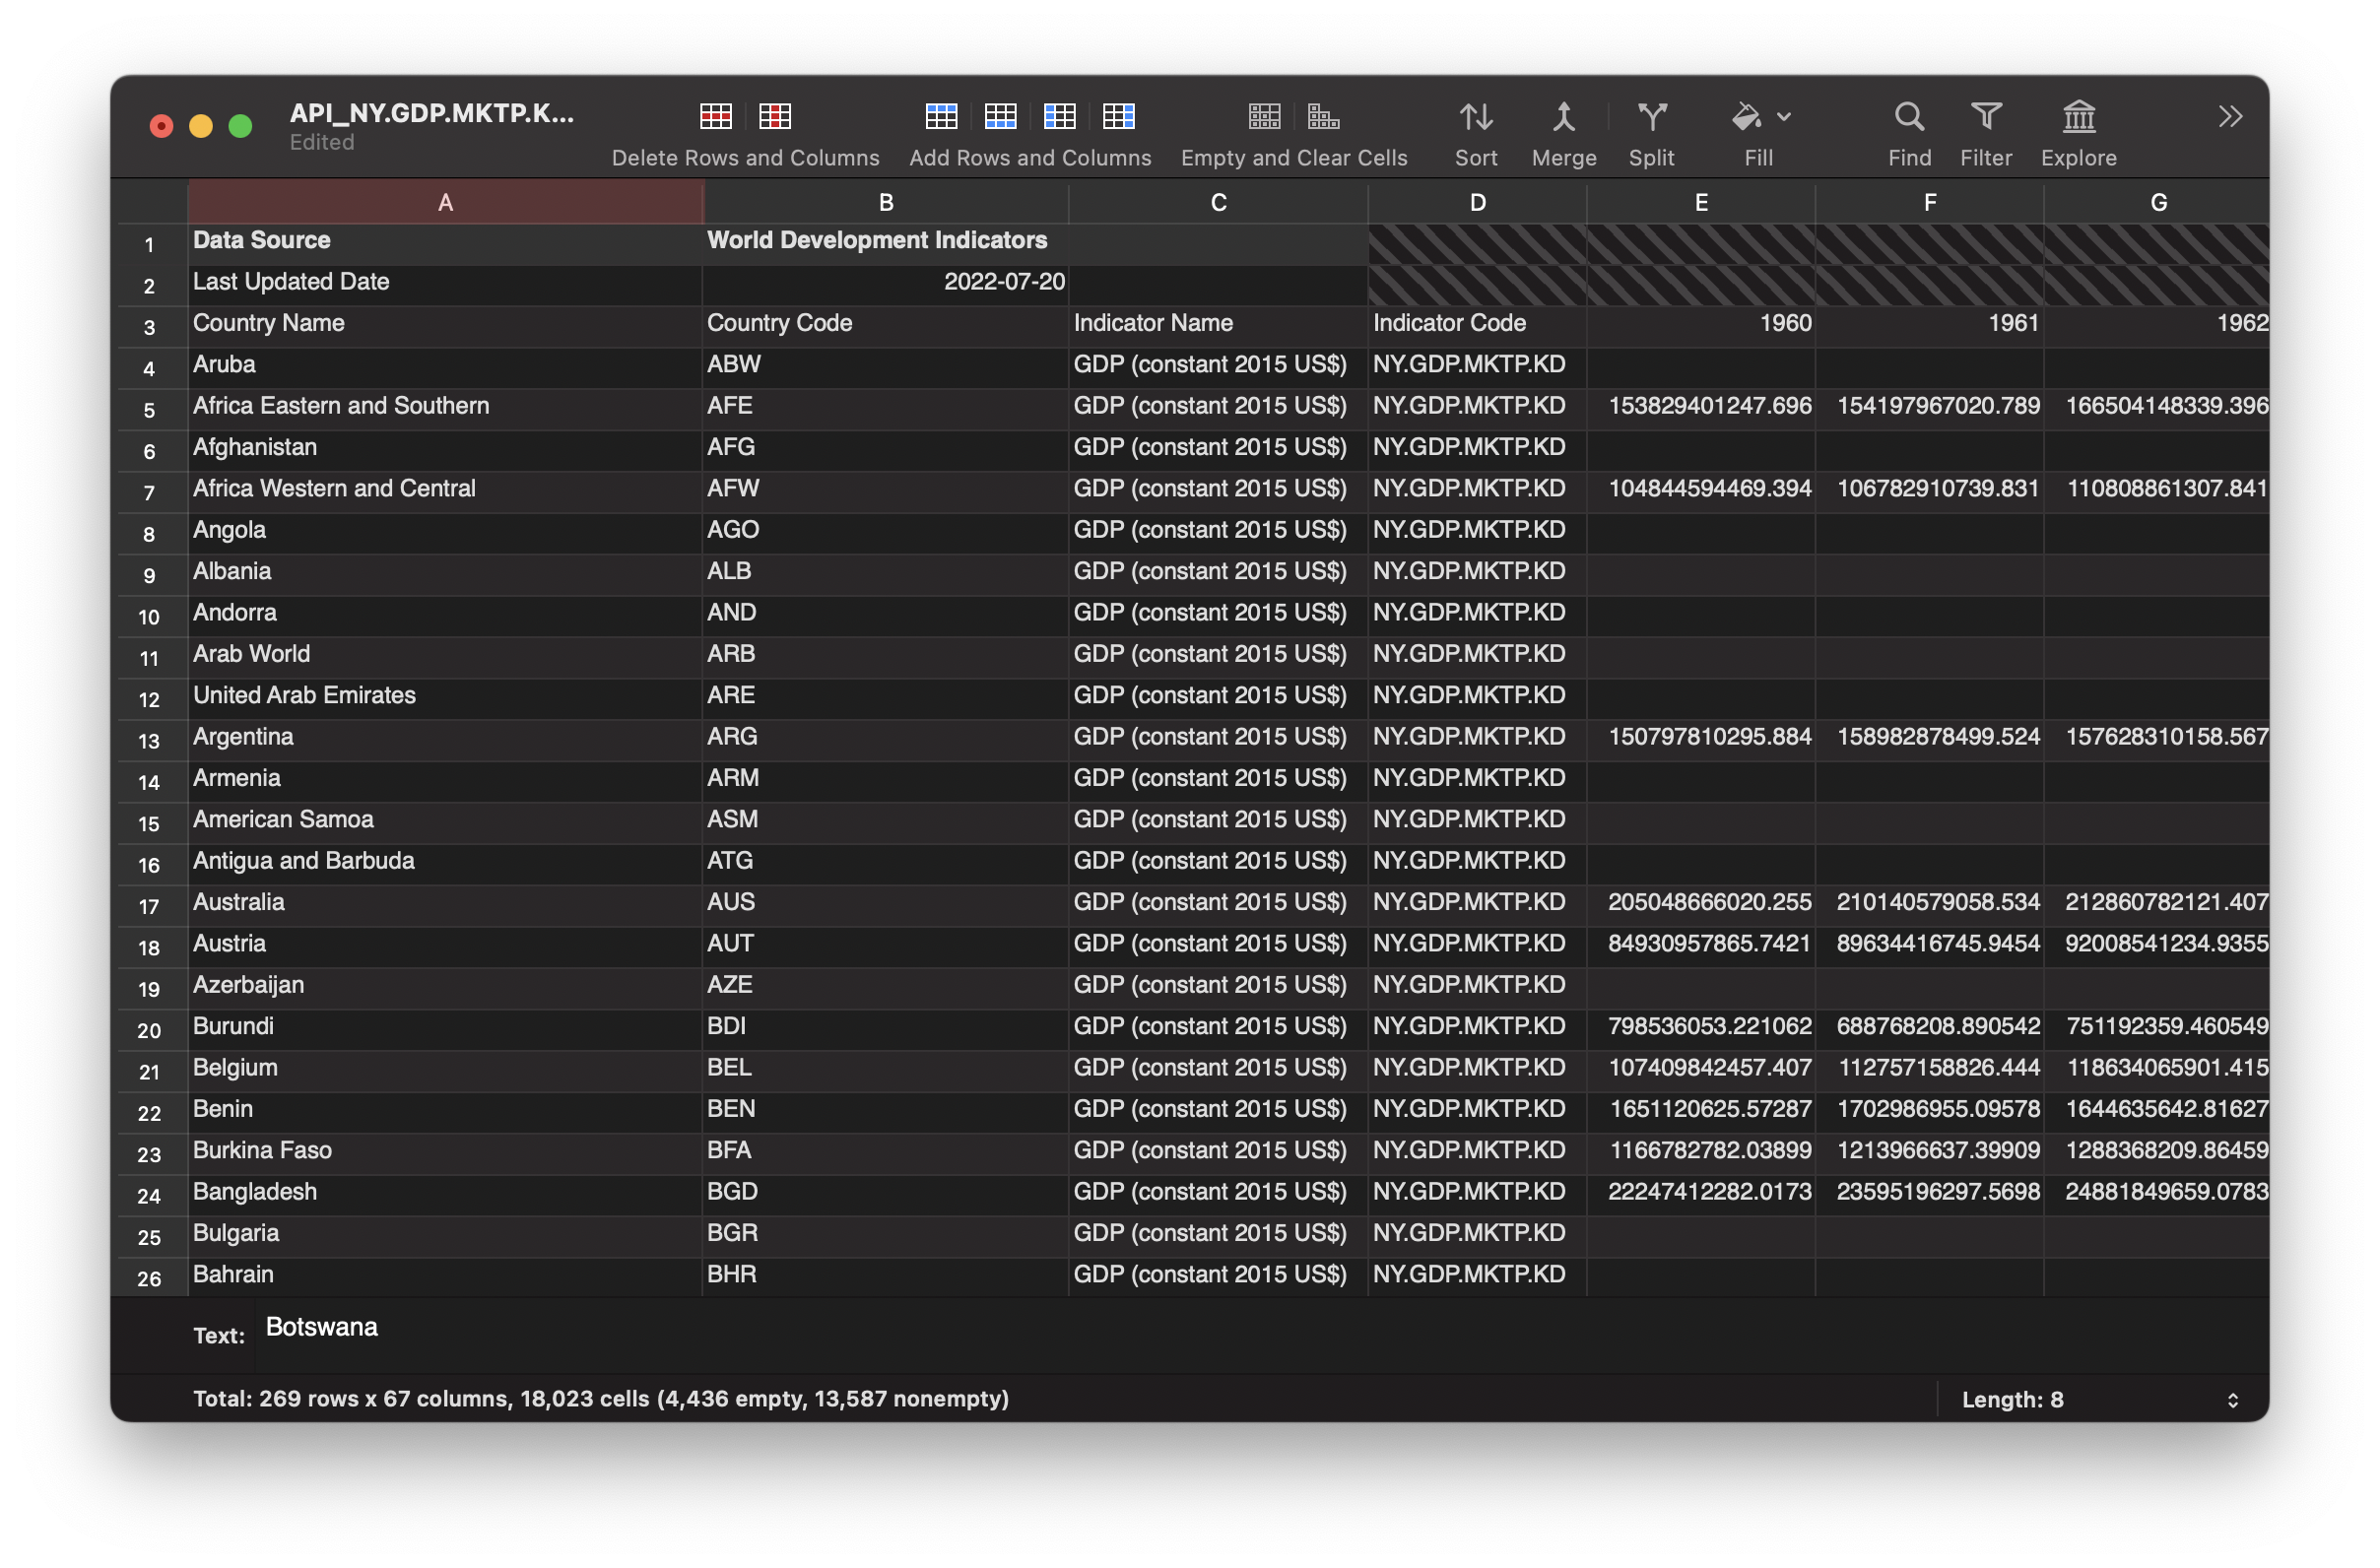This screenshot has width=2380, height=1568.
Task: Click the Split tool icon
Action: click(1651, 117)
